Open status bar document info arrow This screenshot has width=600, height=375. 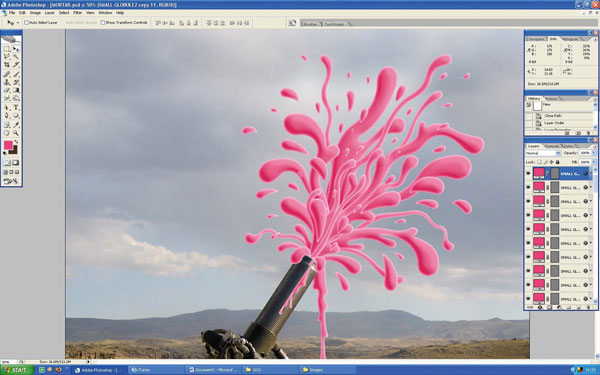[x=88, y=361]
